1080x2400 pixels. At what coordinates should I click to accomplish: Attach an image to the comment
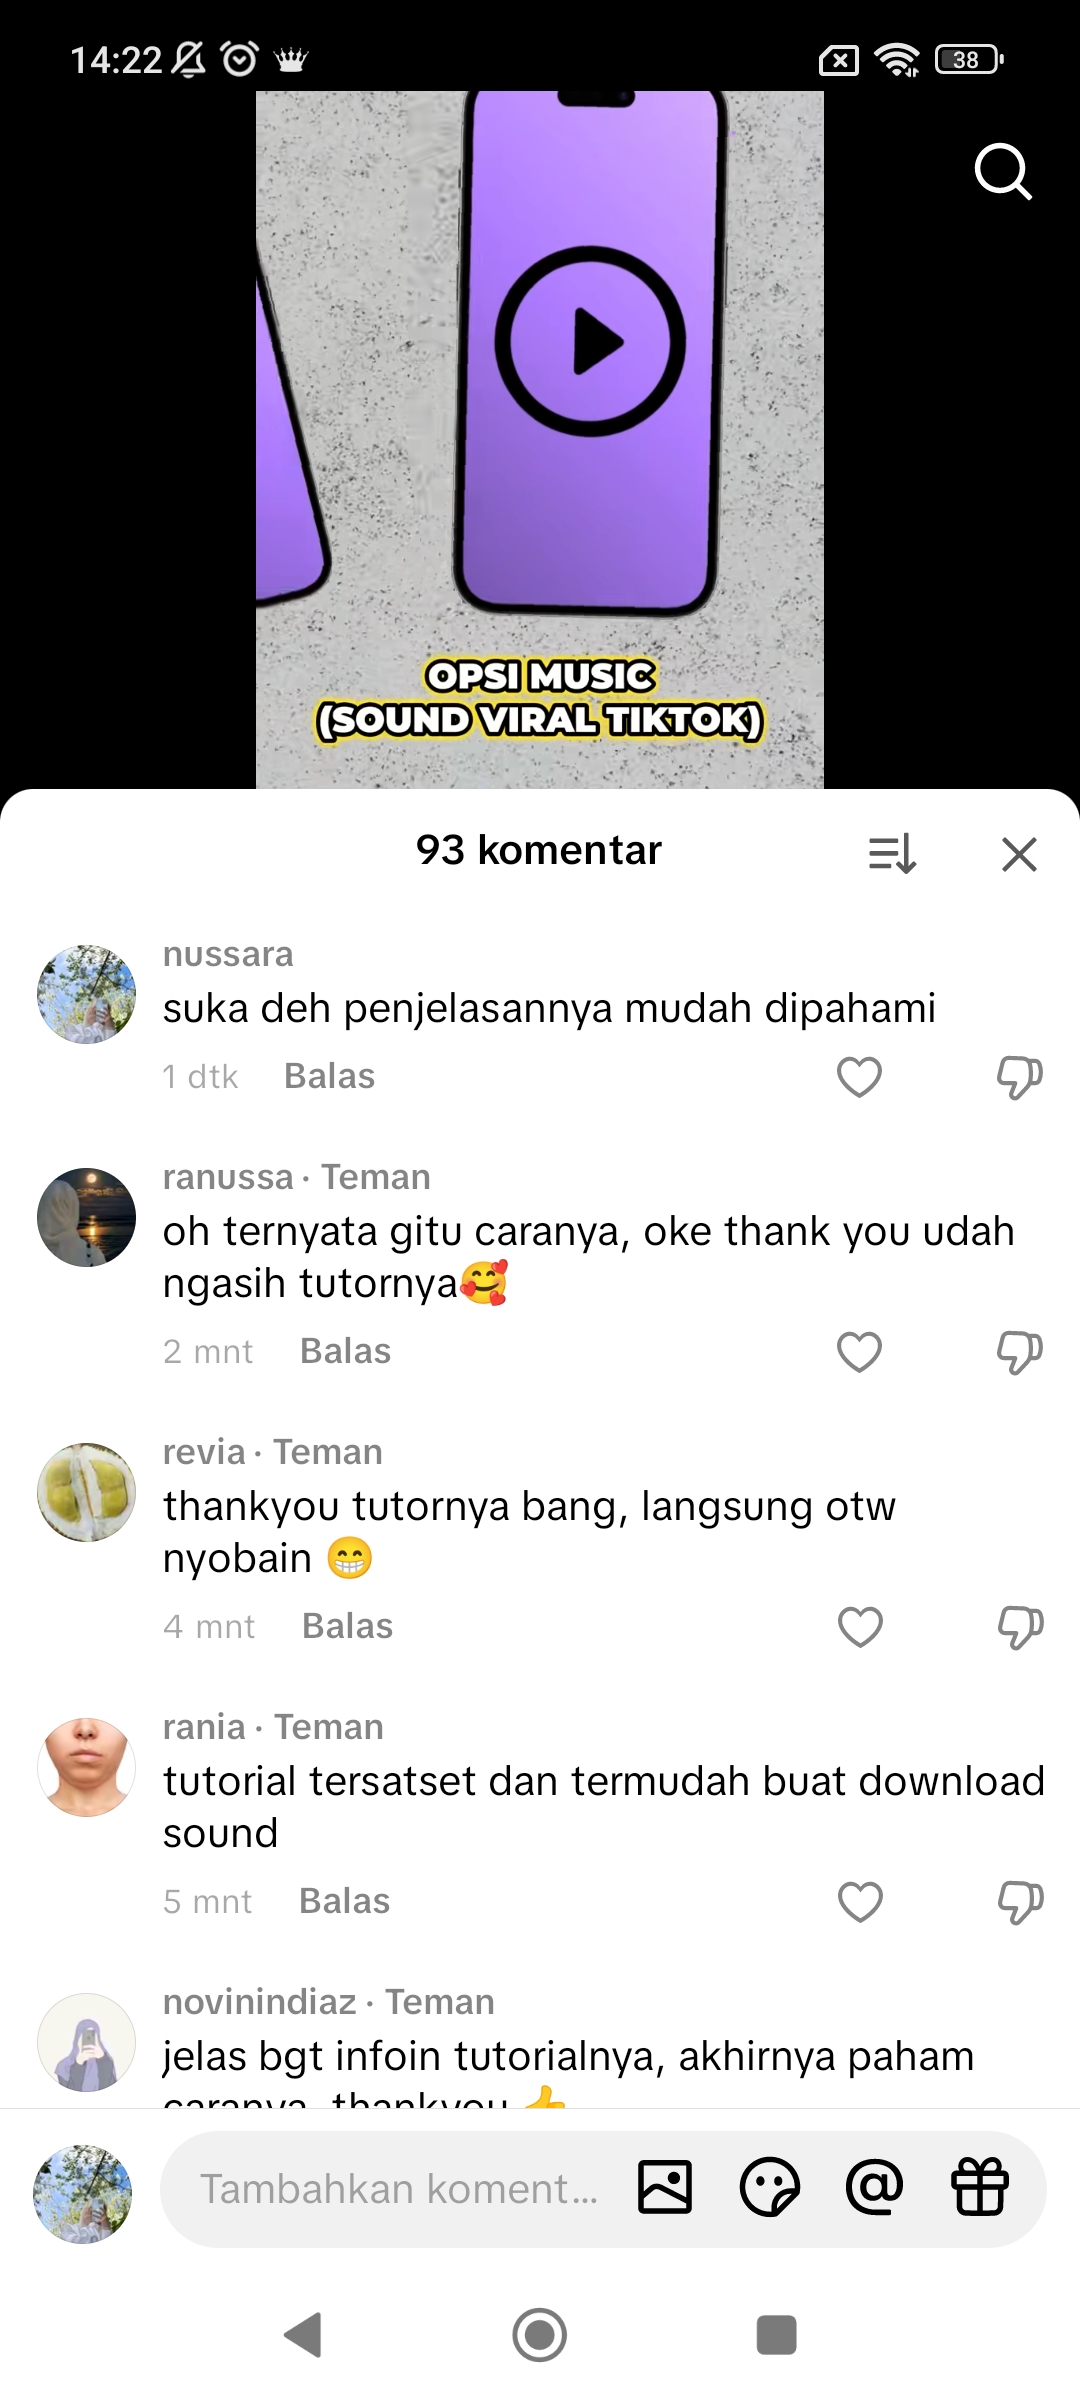click(665, 2187)
